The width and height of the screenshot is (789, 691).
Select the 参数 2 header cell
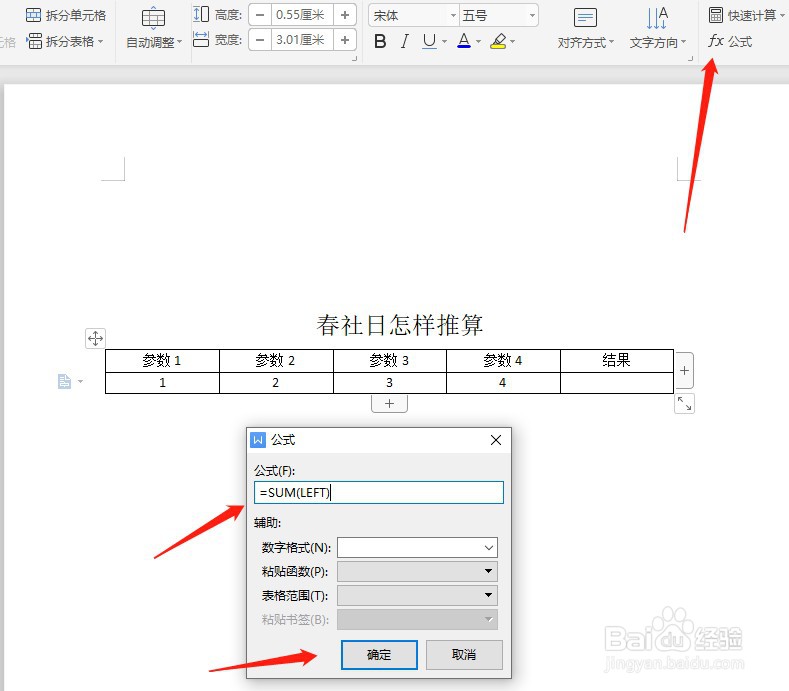point(276,361)
